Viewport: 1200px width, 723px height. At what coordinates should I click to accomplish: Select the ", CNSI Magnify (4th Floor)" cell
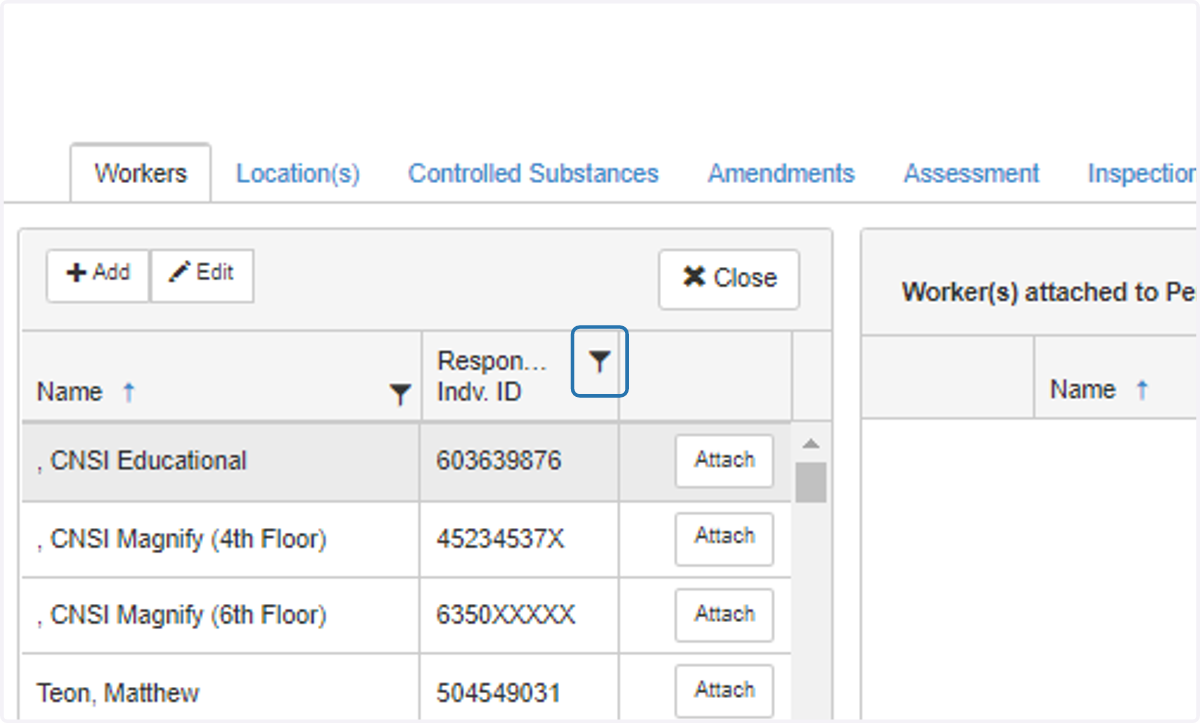(x=221, y=539)
